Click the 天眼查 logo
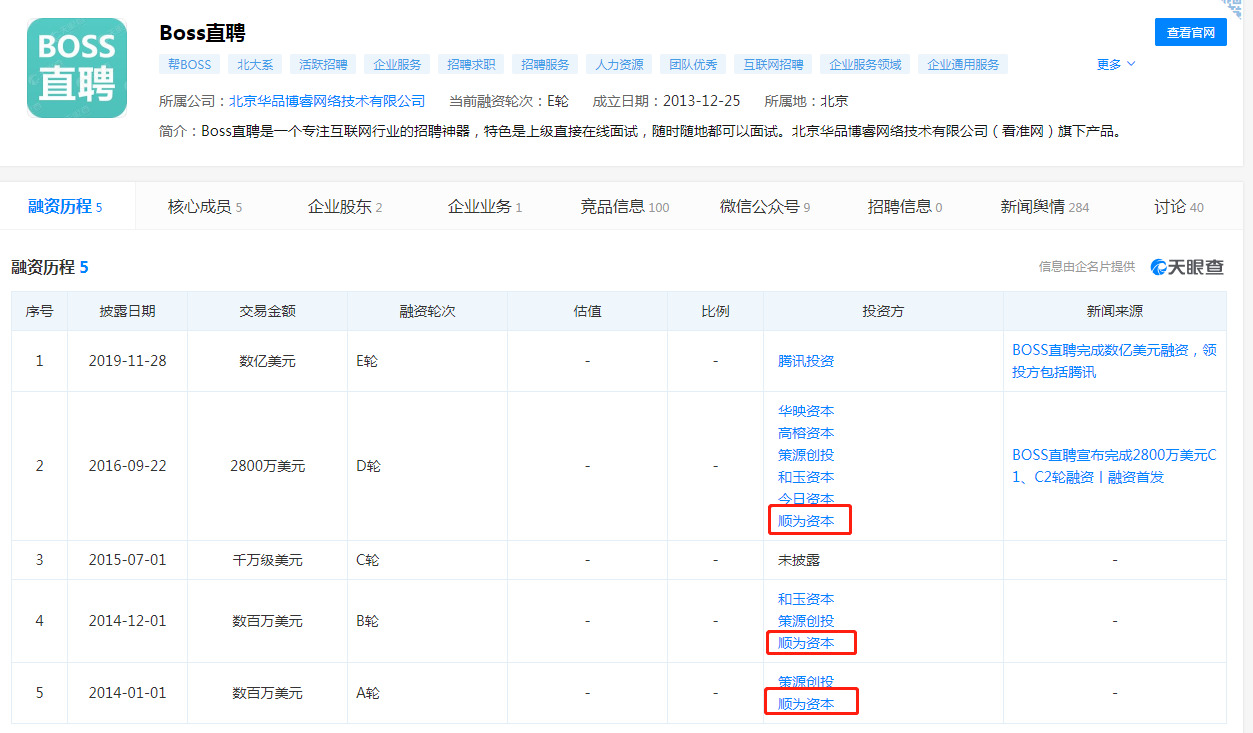 coord(1187,267)
